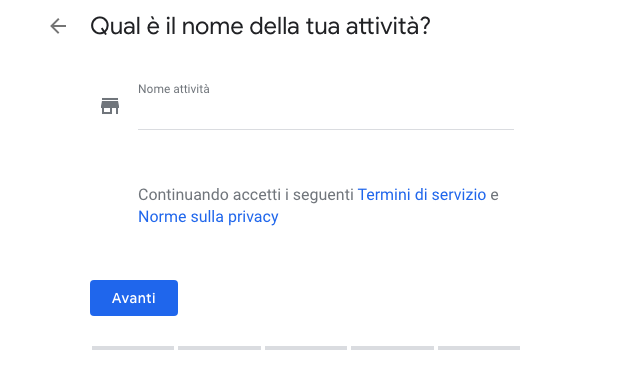
Task: Click the word 'attività?' in the heading
Action: (x=388, y=27)
